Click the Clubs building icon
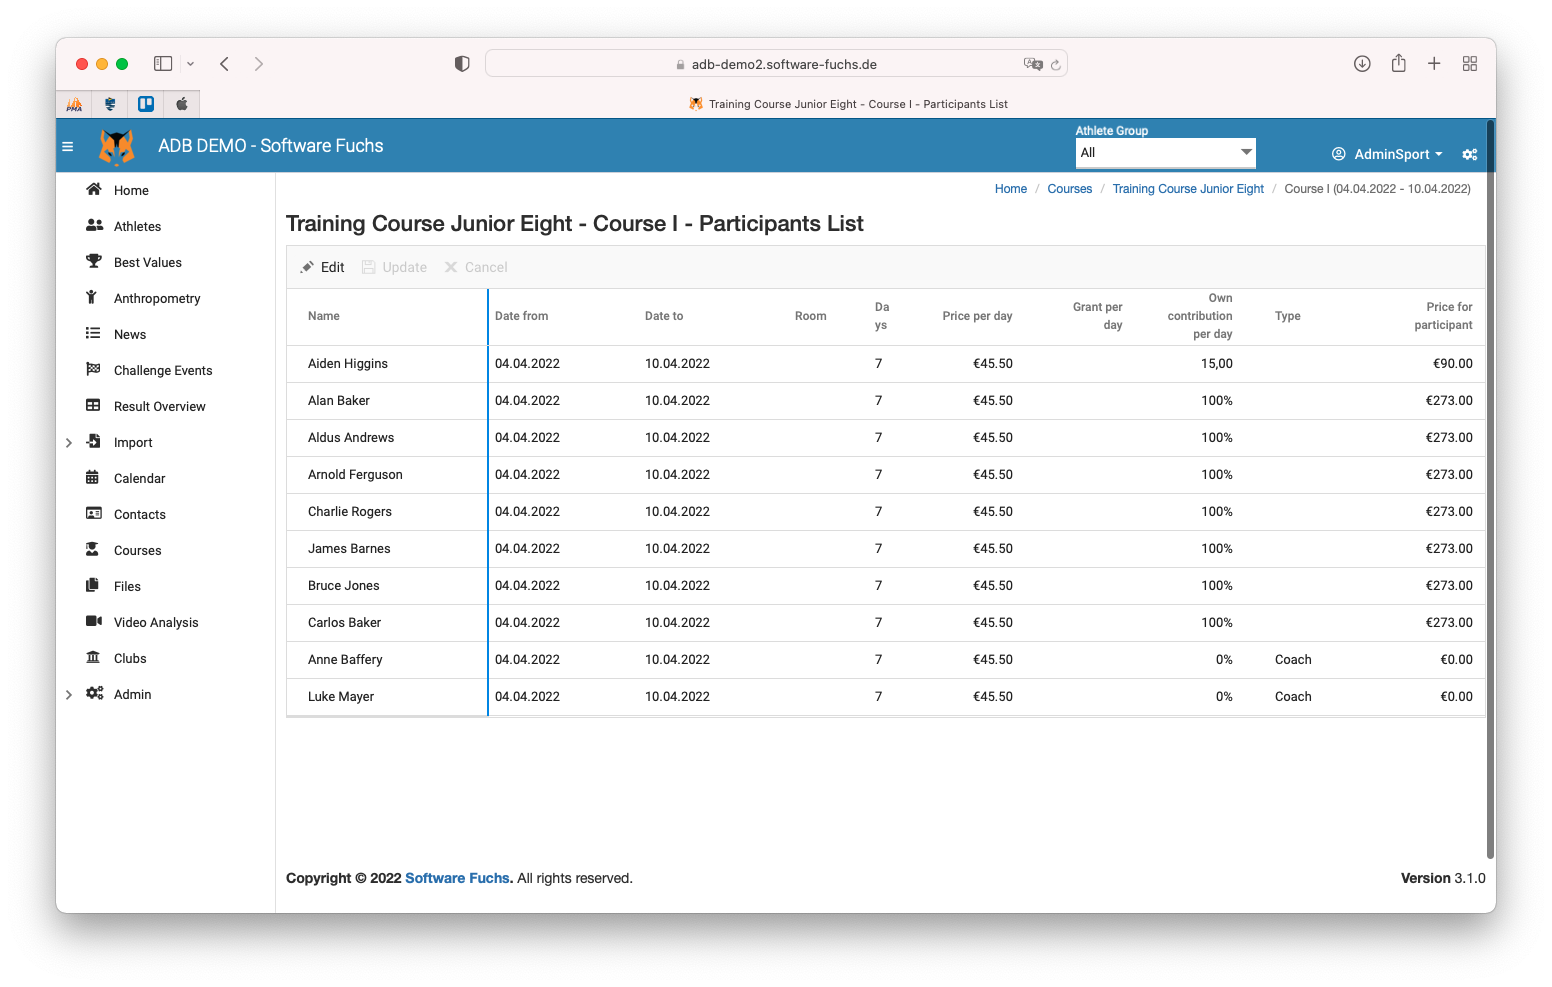 (93, 658)
